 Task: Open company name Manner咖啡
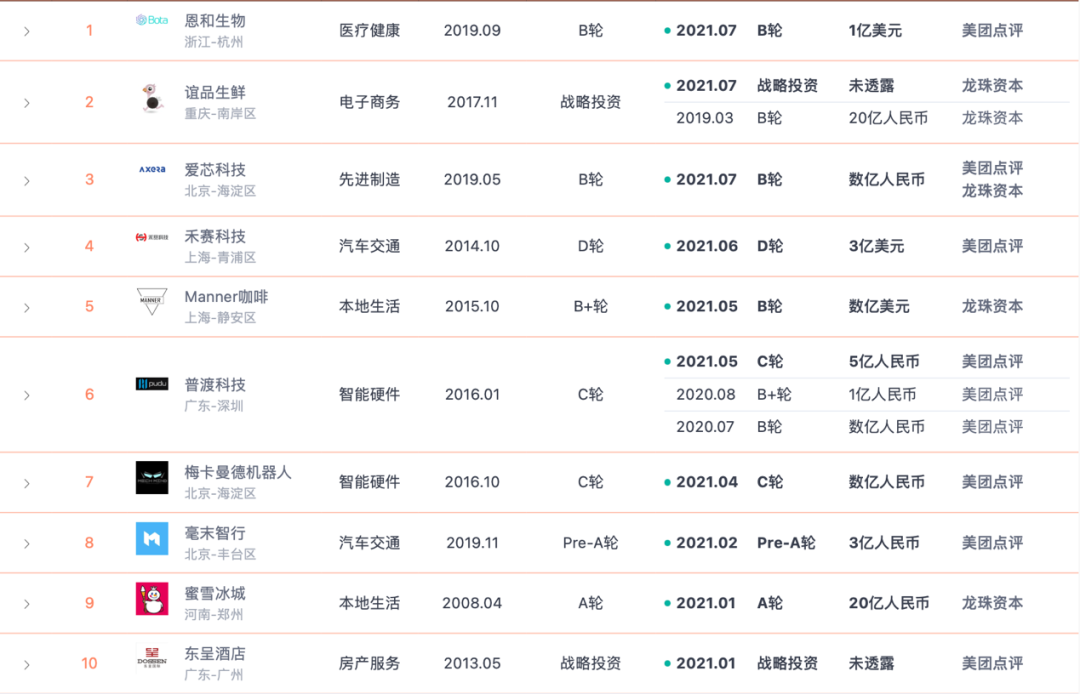(226, 297)
